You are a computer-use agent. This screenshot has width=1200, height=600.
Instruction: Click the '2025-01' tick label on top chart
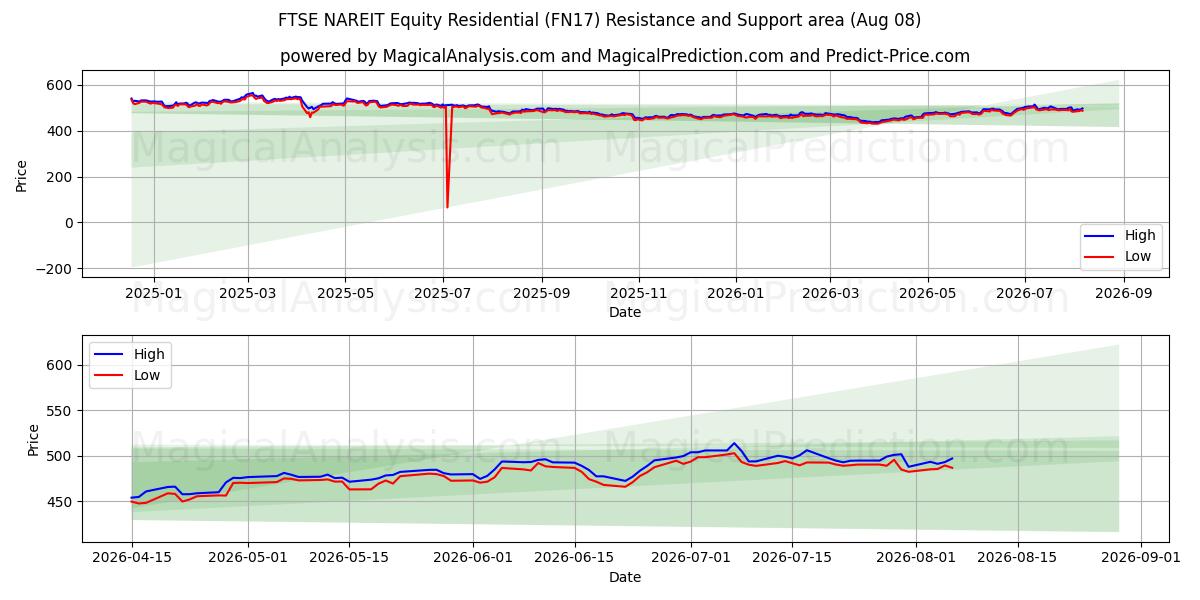click(153, 294)
